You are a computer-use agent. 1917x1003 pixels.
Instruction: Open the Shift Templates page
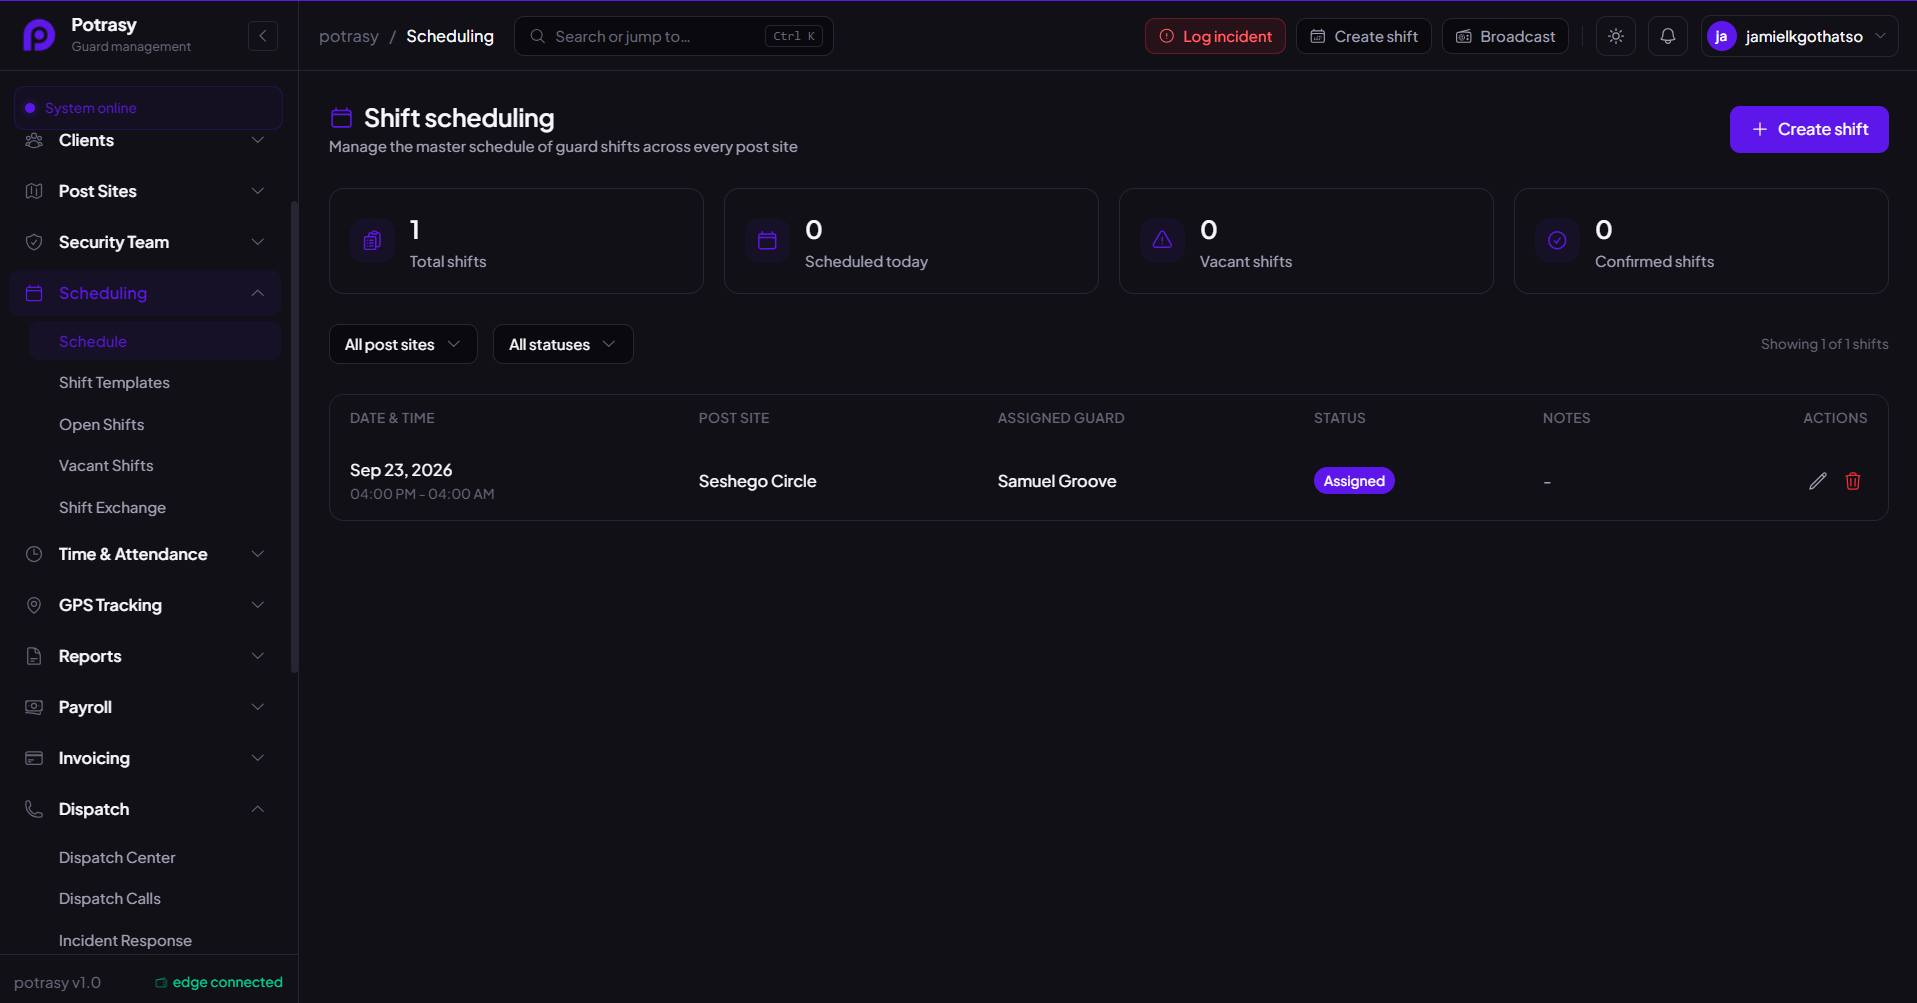click(114, 383)
